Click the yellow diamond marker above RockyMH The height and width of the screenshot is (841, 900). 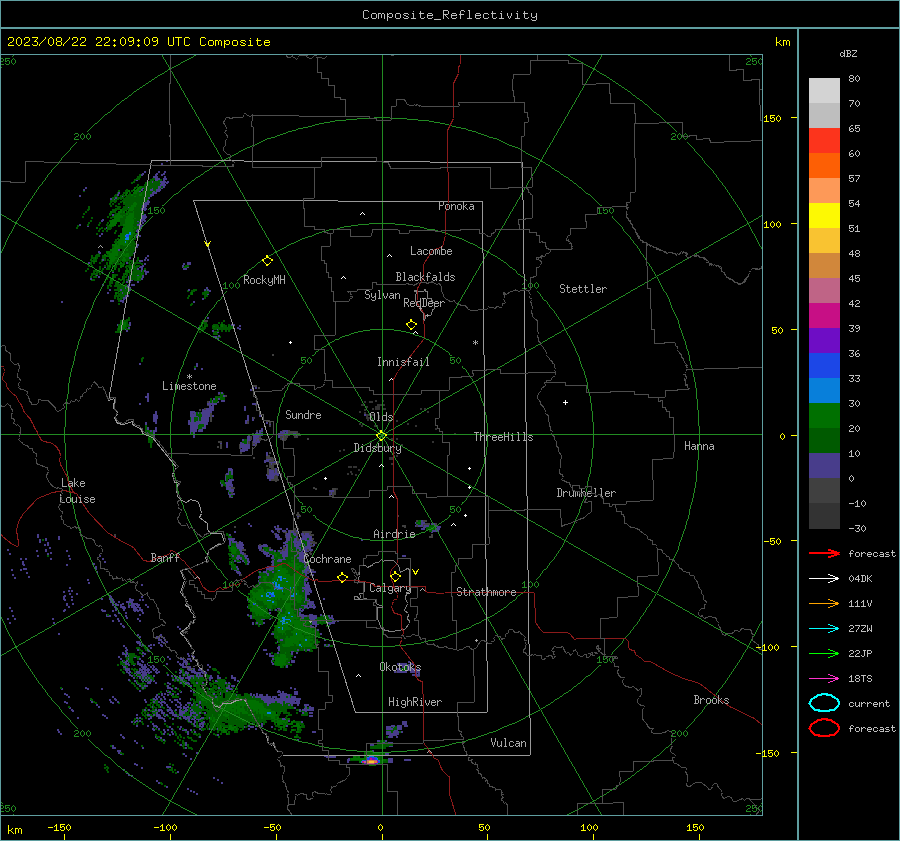click(267, 261)
